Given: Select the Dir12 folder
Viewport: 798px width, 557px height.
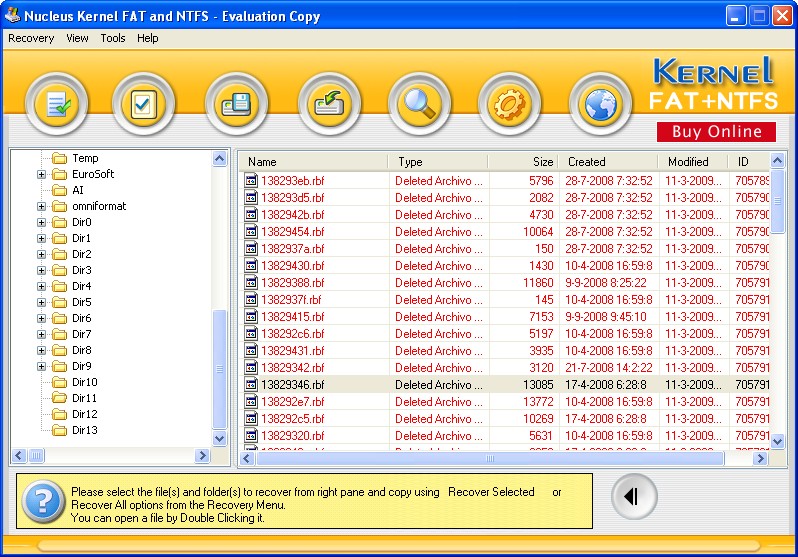Looking at the screenshot, I should (84, 414).
